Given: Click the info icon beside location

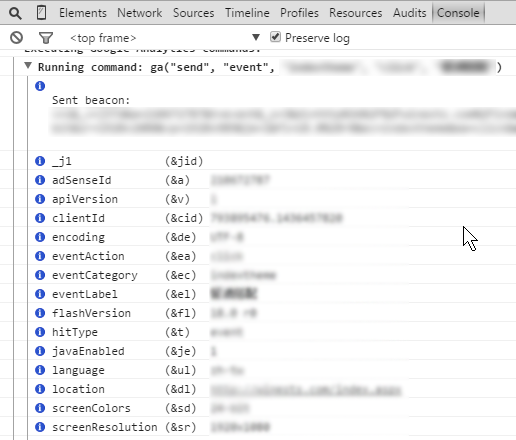Looking at the screenshot, I should click(x=40, y=389).
